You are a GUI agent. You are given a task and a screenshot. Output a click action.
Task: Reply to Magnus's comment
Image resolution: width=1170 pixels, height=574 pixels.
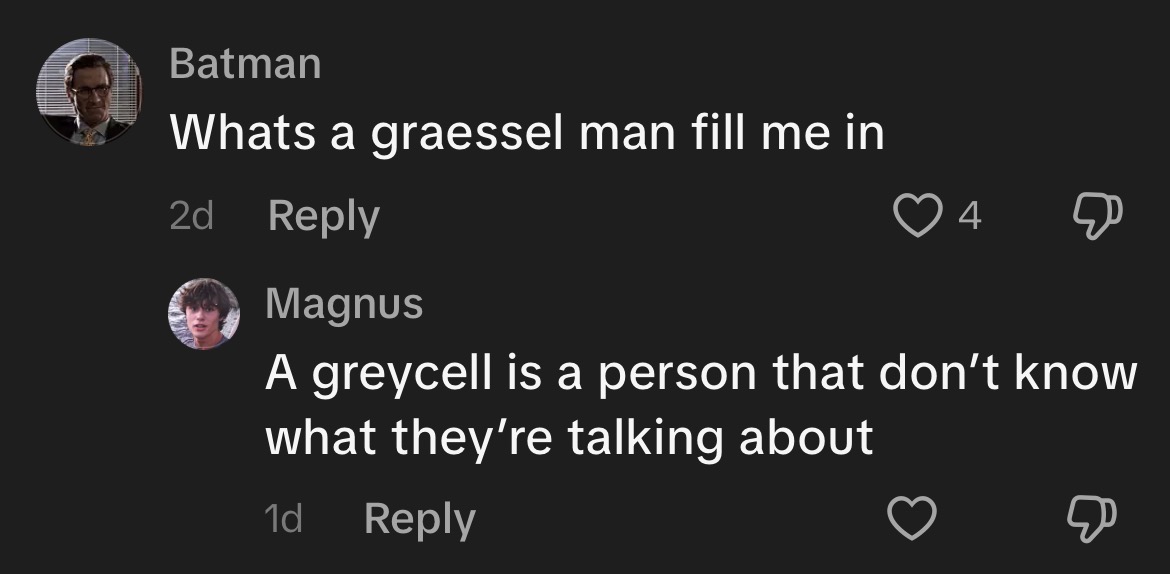419,519
